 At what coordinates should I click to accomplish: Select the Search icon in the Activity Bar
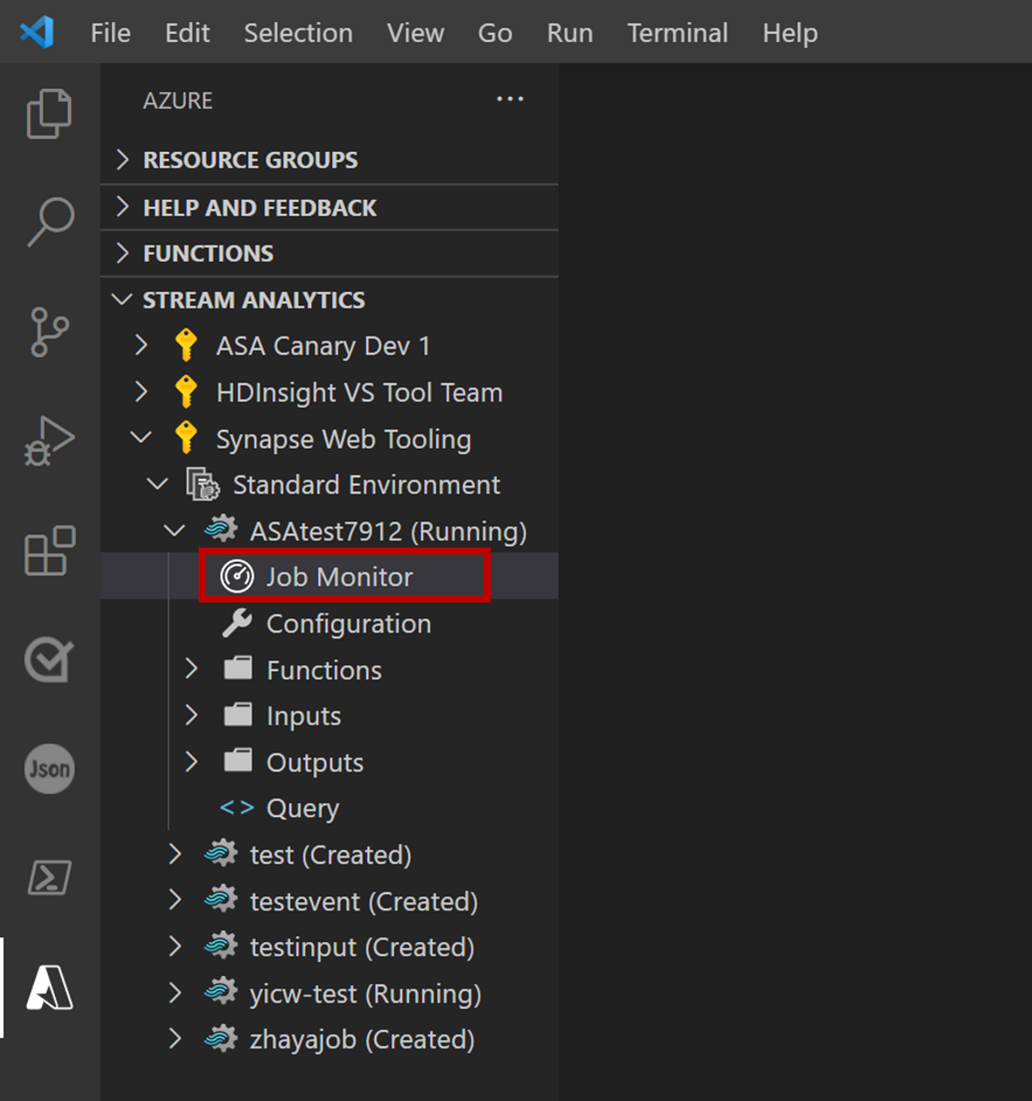point(49,222)
